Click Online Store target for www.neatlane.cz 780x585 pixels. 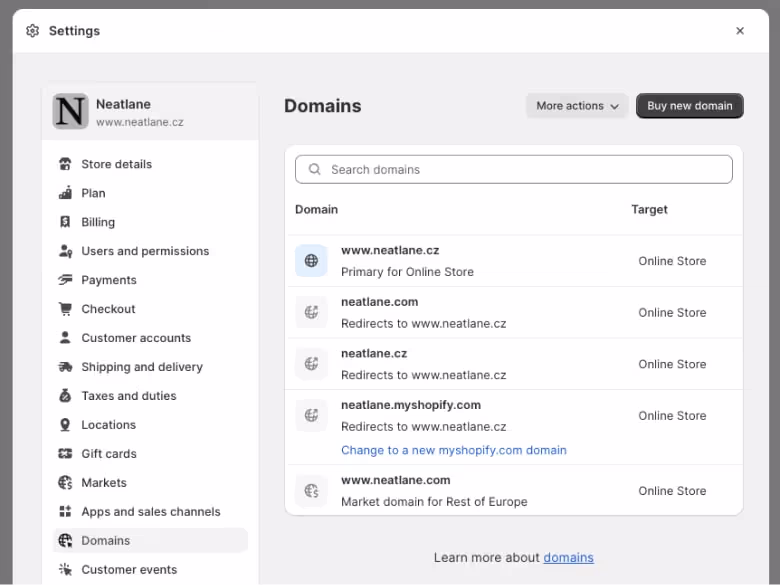672,261
